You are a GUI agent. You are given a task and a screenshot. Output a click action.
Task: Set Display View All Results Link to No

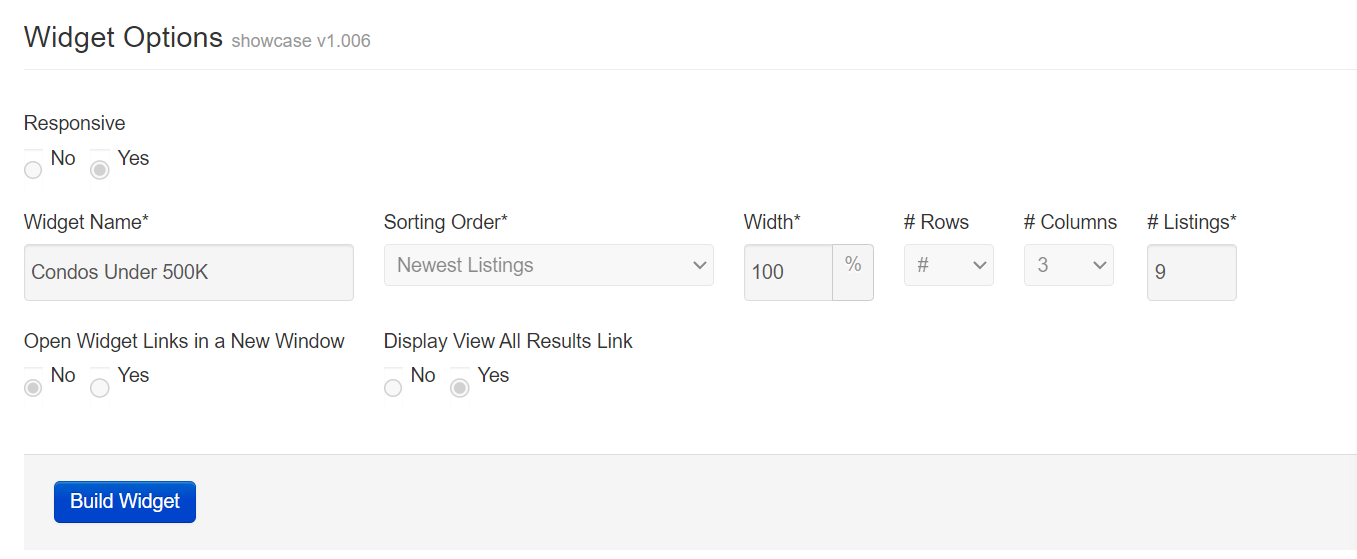coord(393,388)
